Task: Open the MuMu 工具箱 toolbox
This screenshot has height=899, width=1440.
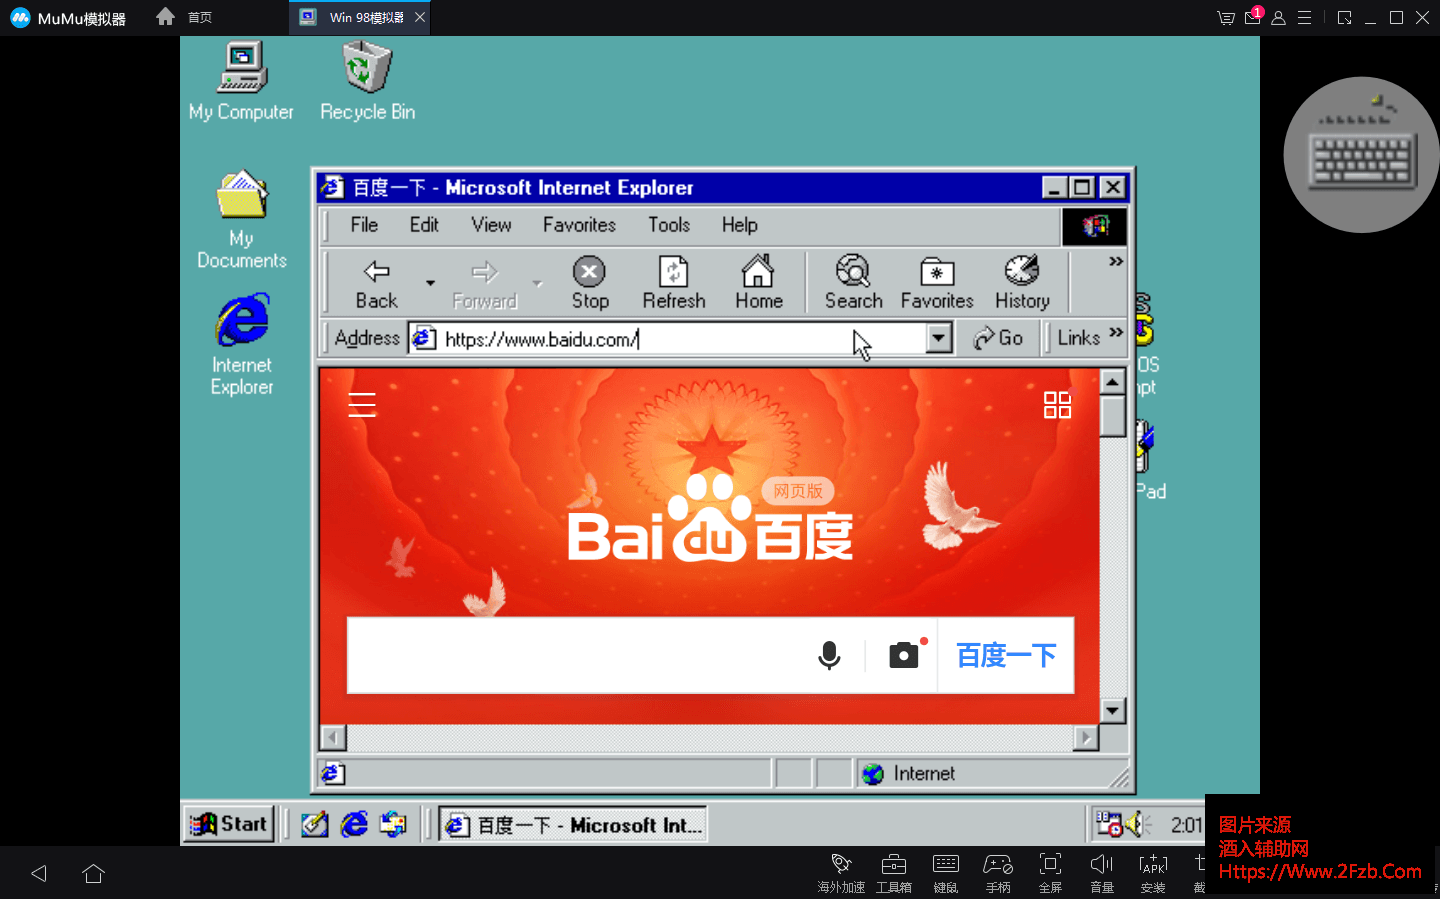Action: click(894, 872)
